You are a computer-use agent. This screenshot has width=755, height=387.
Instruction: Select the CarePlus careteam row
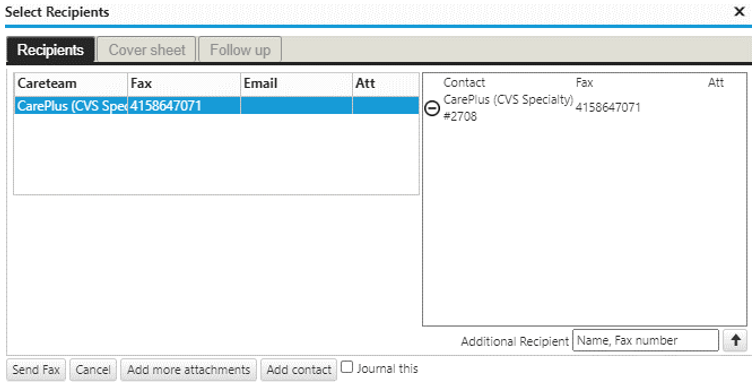click(216, 105)
